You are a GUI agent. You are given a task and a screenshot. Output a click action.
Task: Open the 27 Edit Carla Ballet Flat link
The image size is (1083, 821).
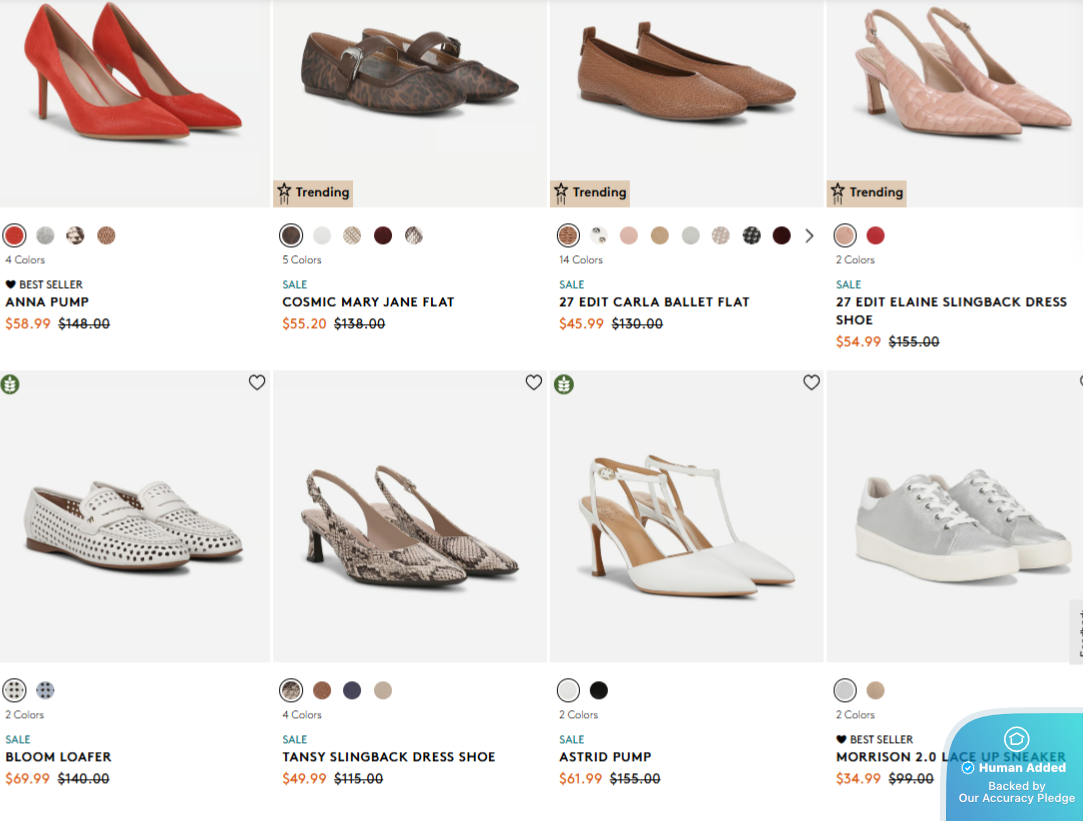[654, 302]
